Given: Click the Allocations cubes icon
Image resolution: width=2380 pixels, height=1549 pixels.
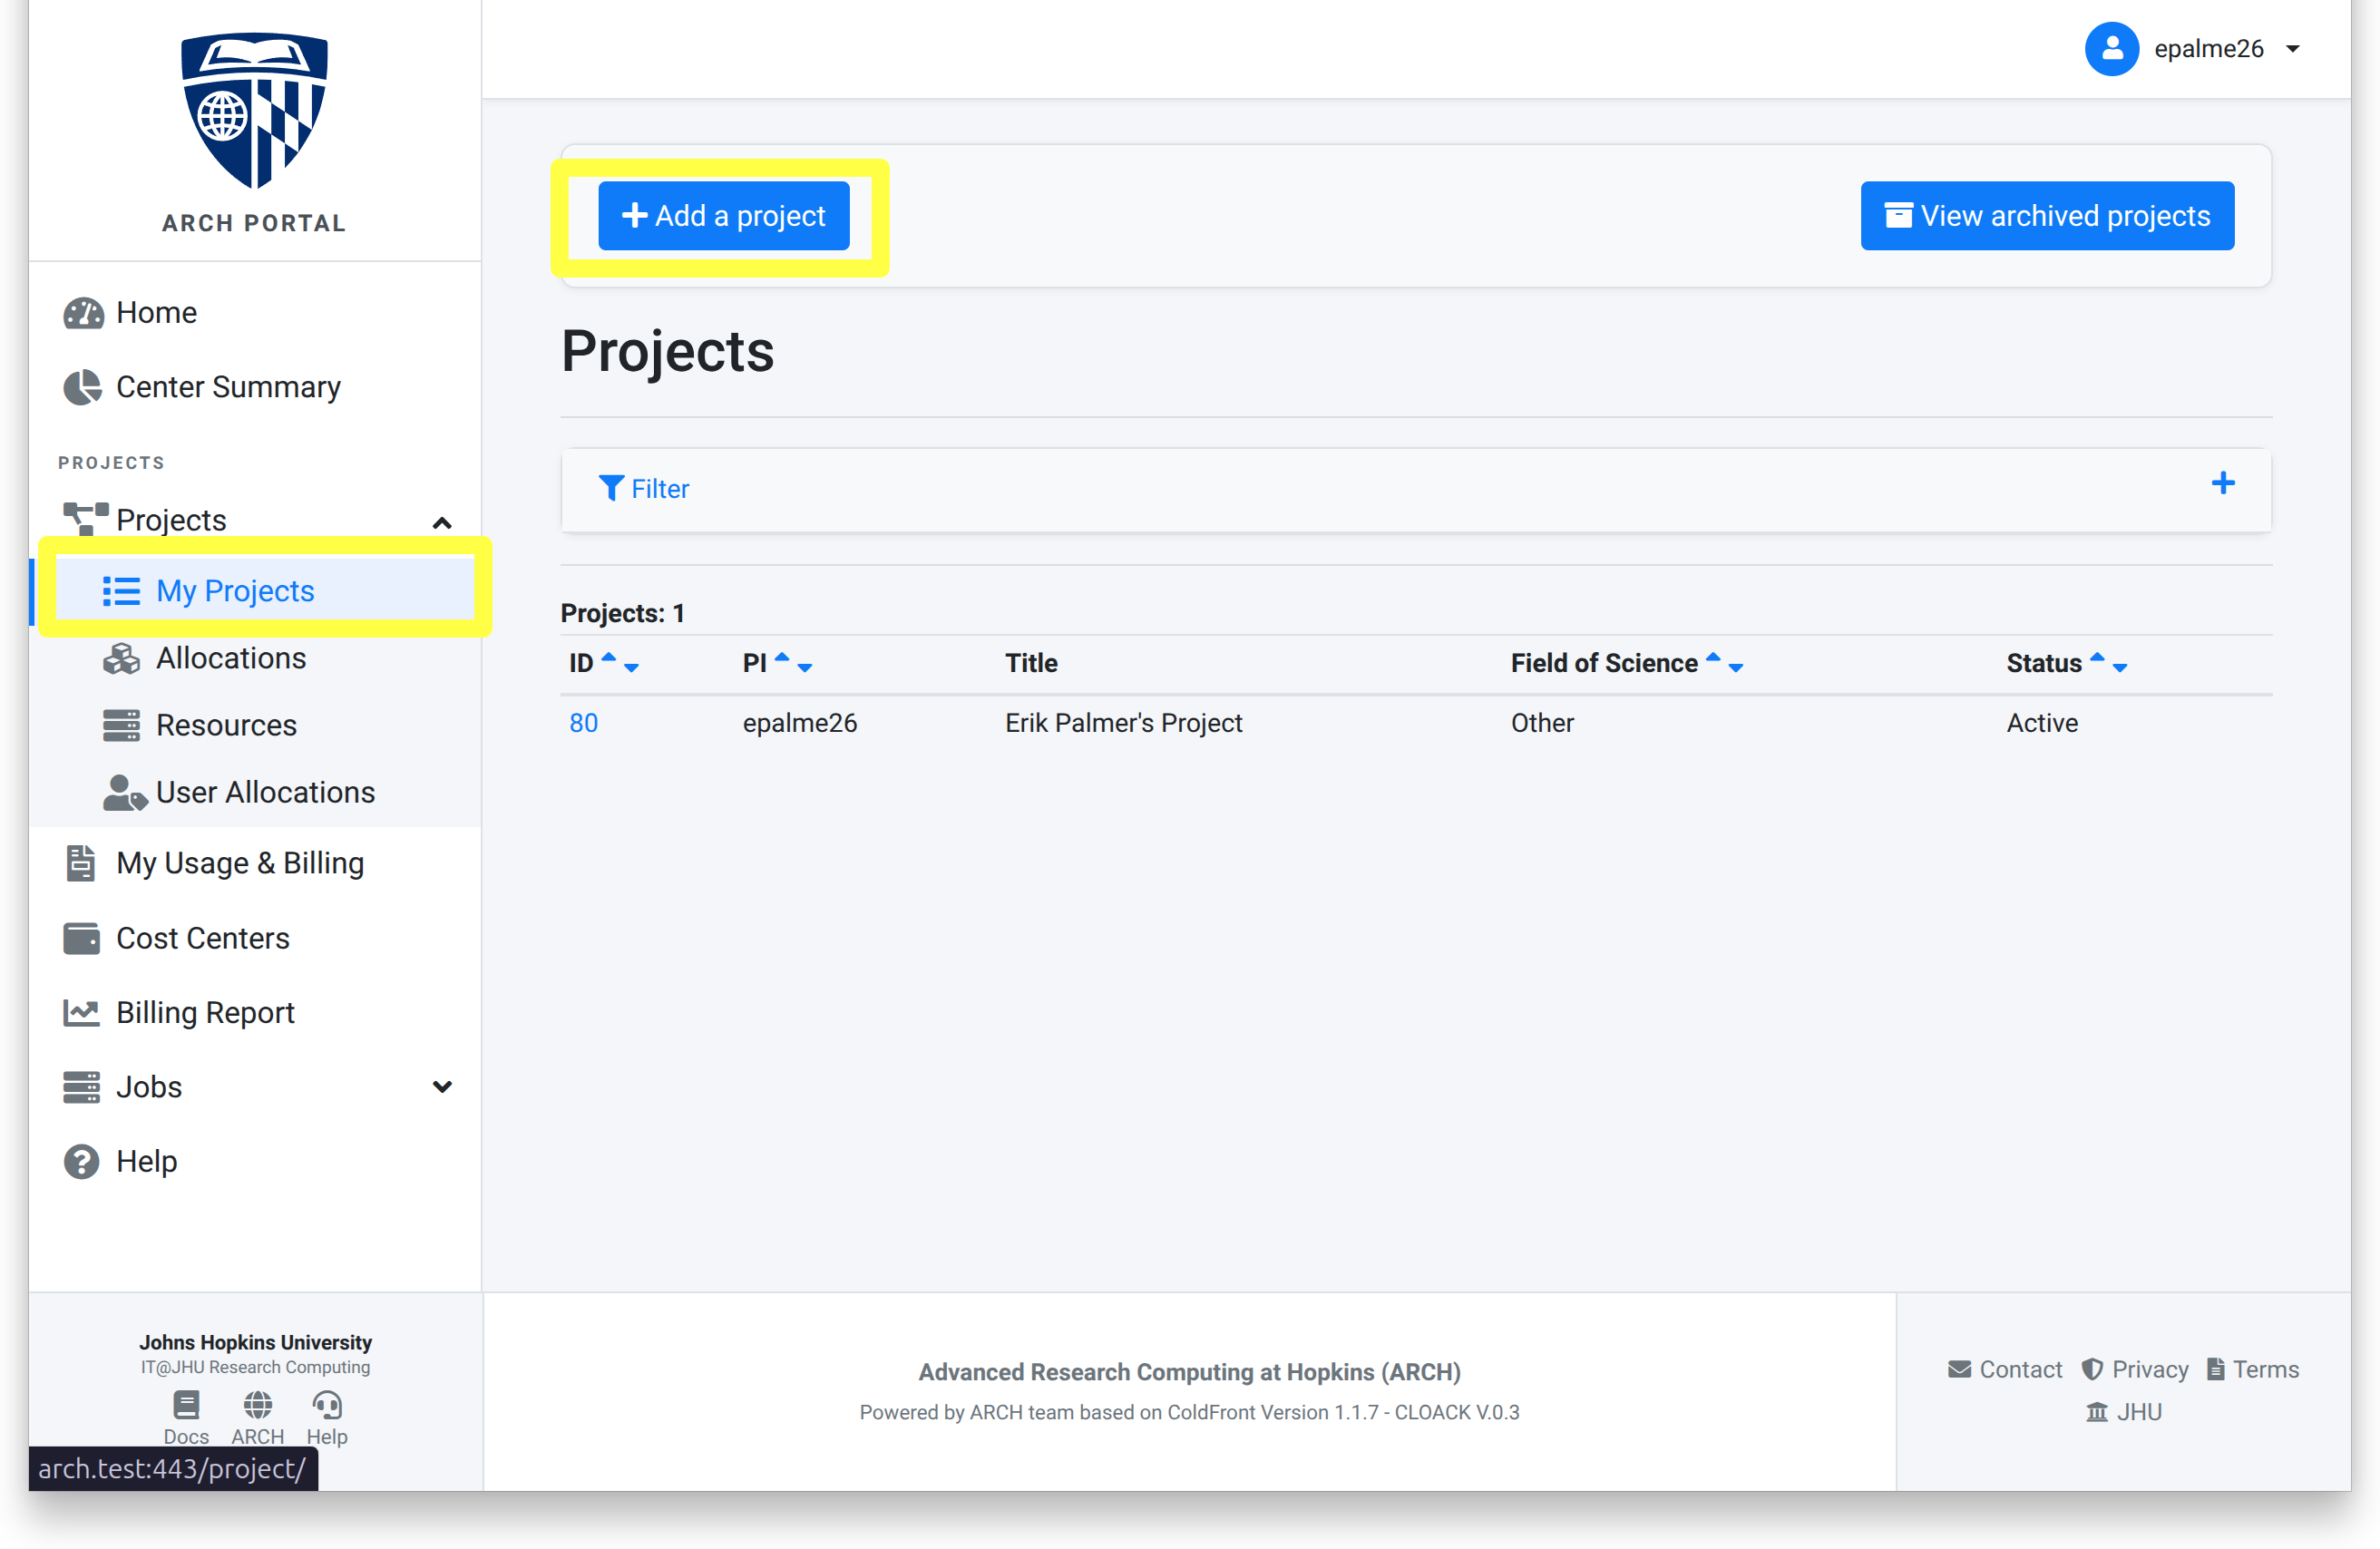Looking at the screenshot, I should (x=121, y=658).
